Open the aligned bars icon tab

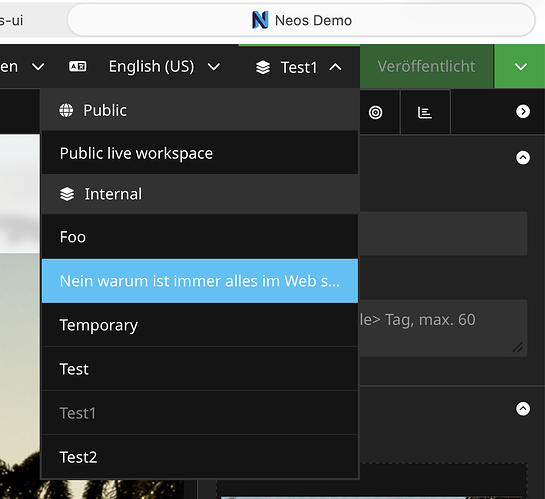click(x=425, y=112)
